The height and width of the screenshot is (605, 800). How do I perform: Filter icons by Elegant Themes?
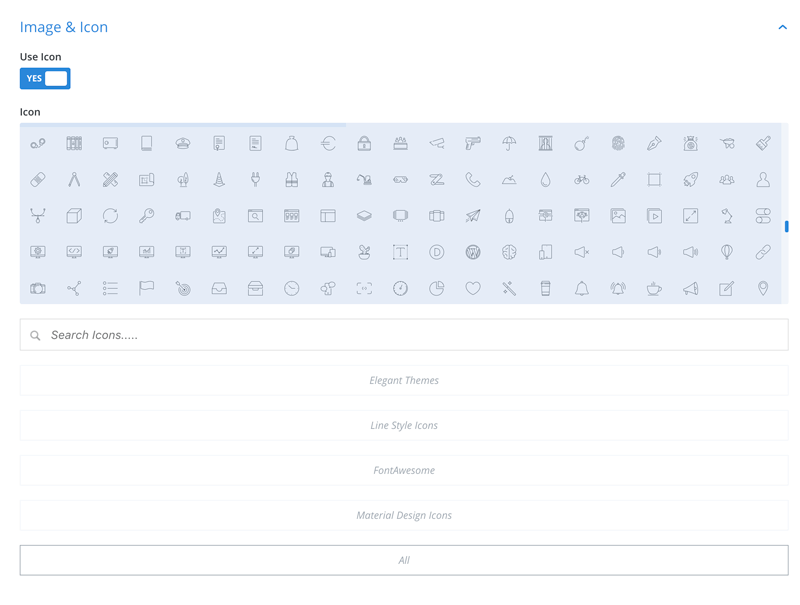point(404,380)
